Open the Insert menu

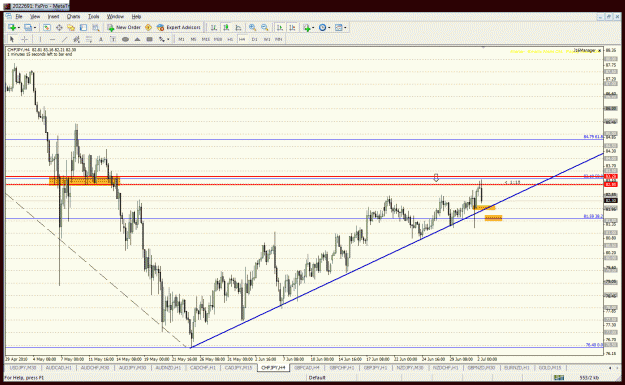pos(53,17)
